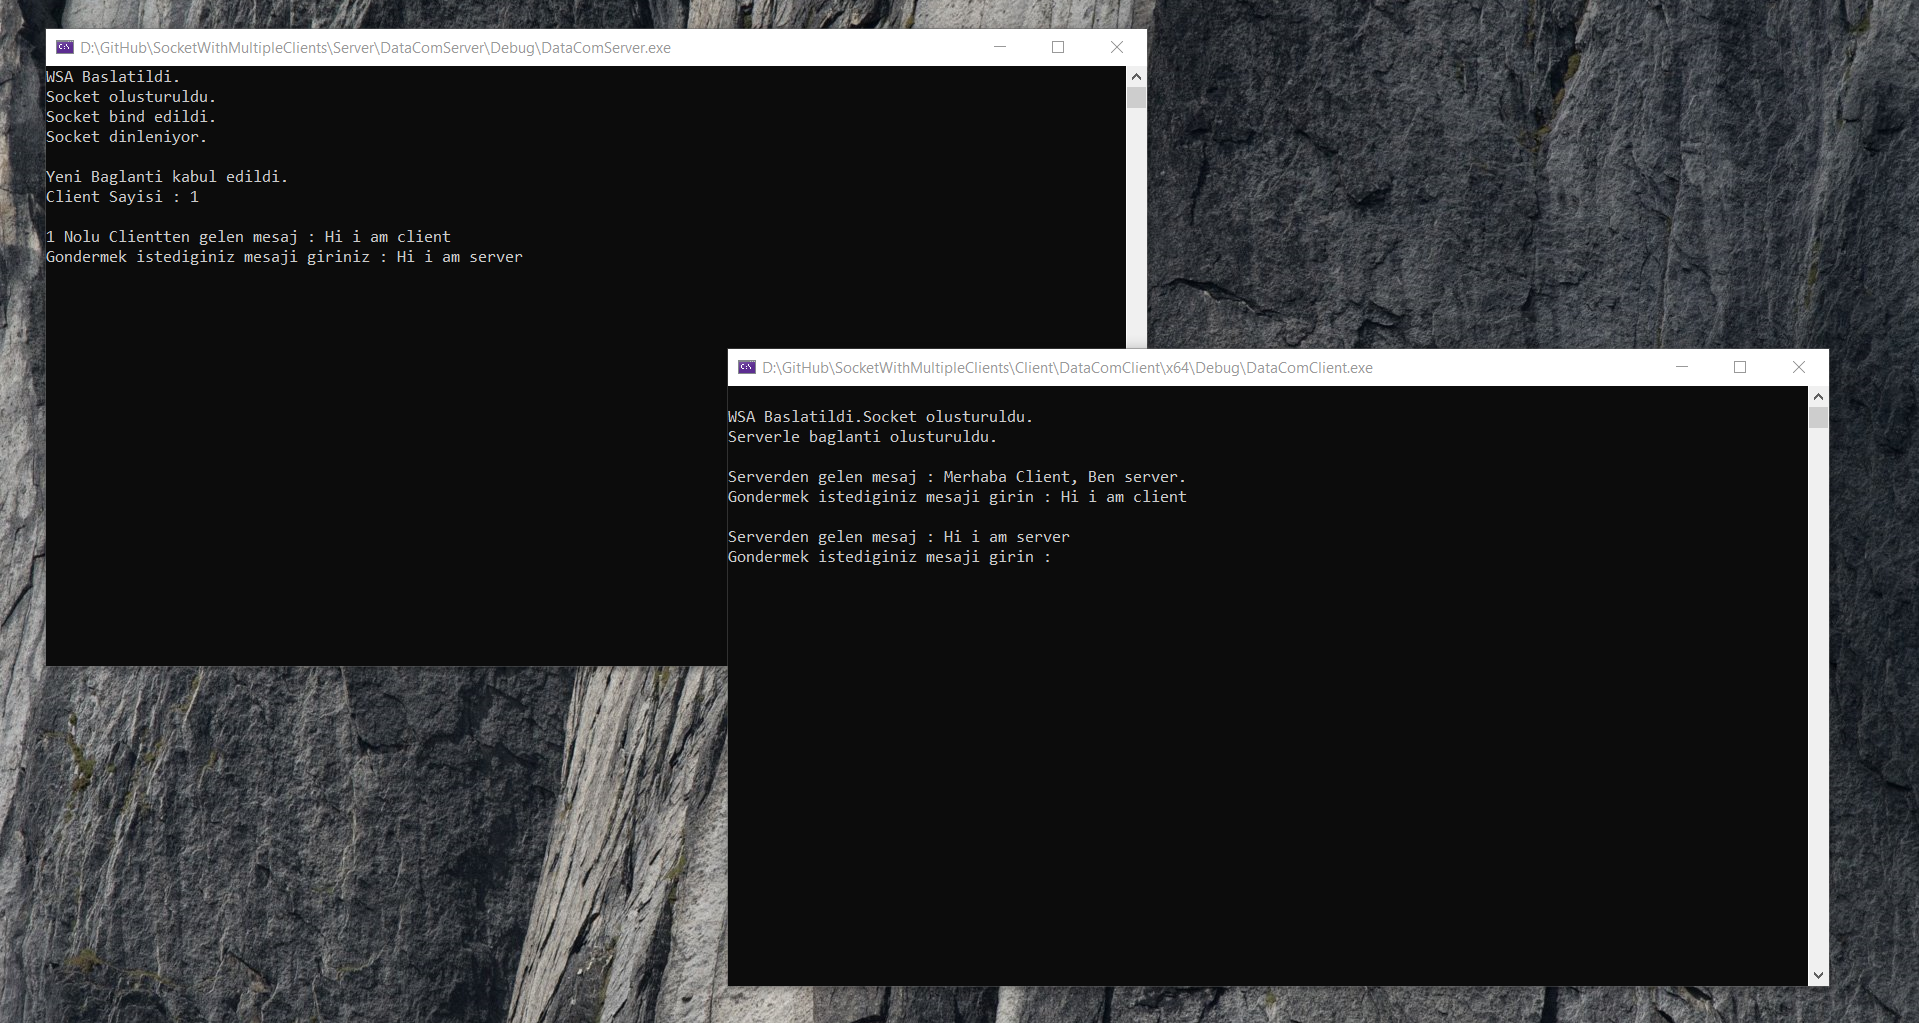Viewport: 1919px width, 1023px height.
Task: Maximize the DataComServer window
Action: click(1058, 47)
